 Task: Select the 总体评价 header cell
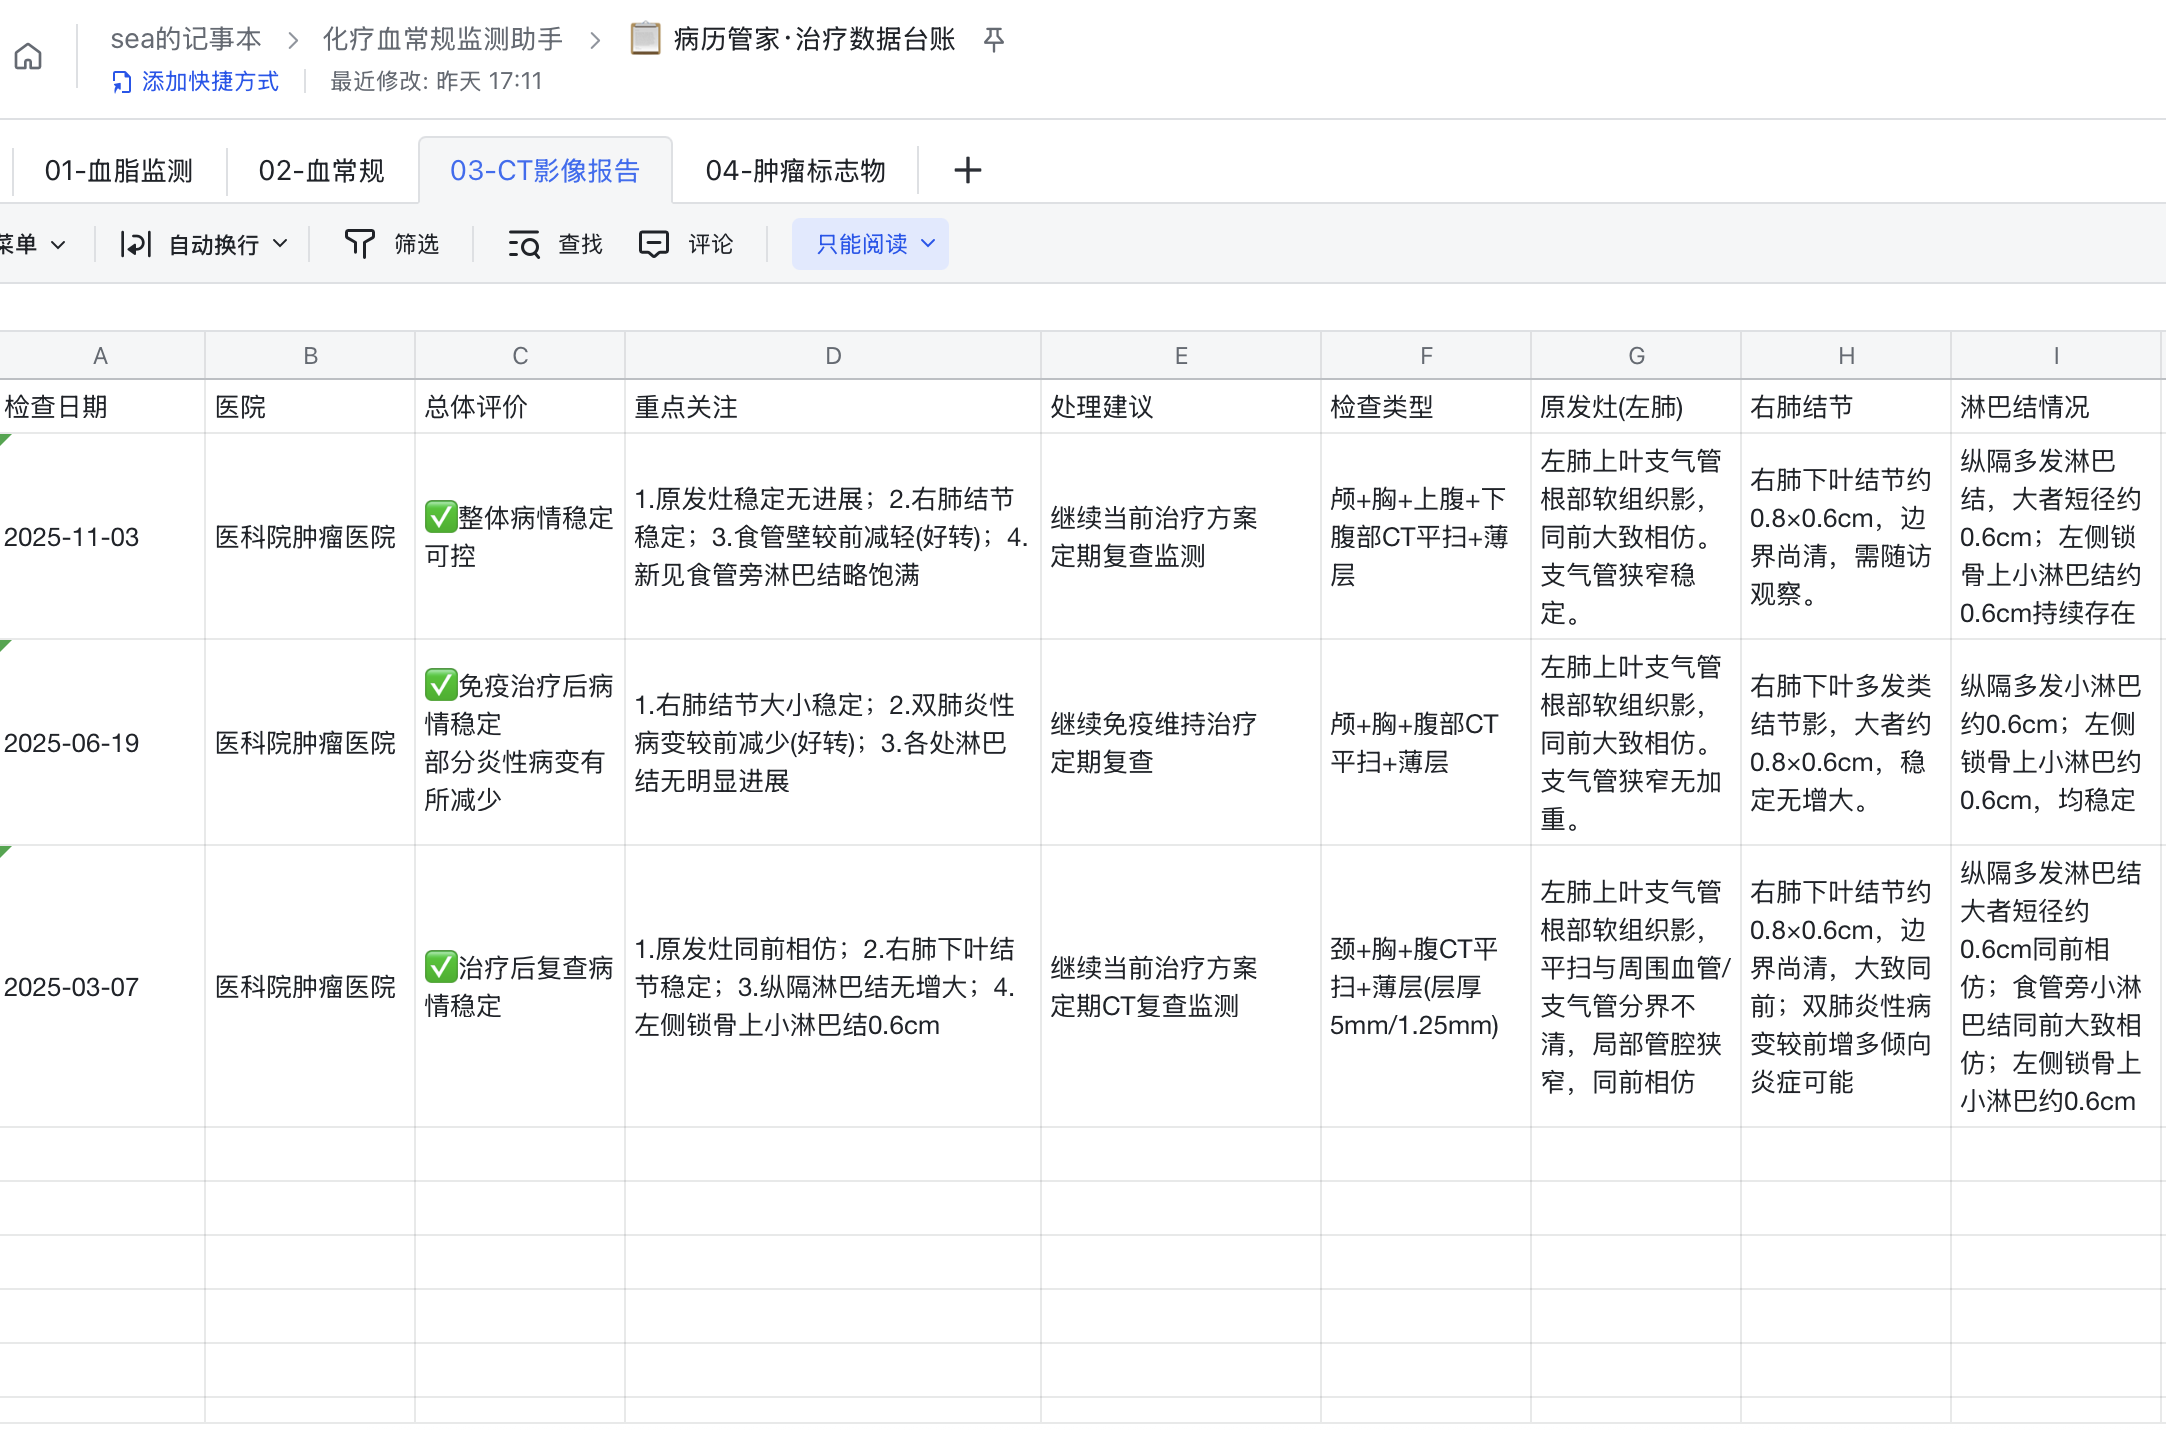click(520, 407)
